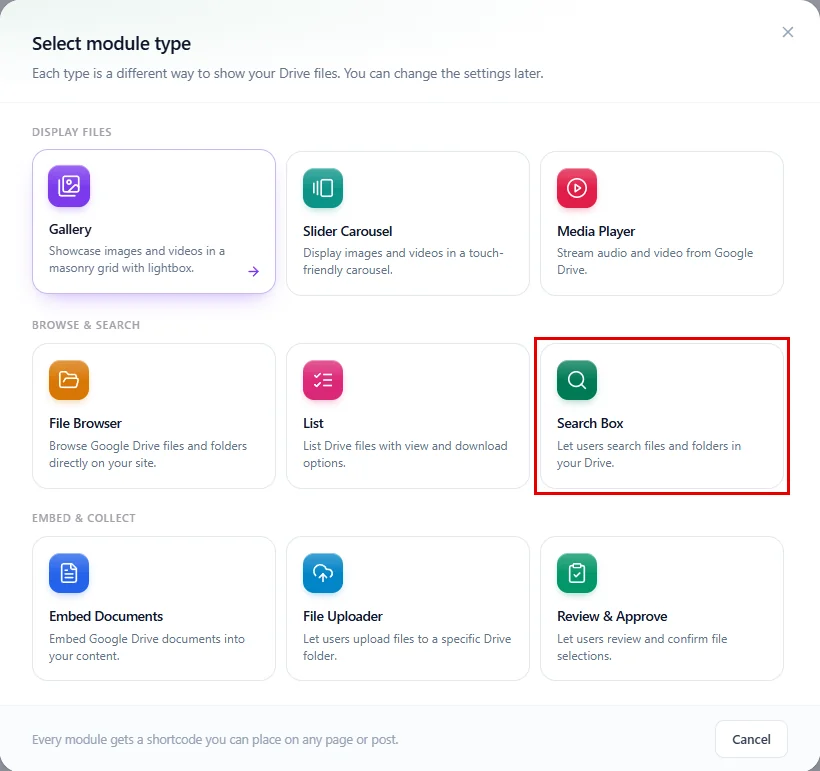Image resolution: width=820 pixels, height=771 pixels.
Task: Click the File Uploader cloud icon
Action: tap(323, 573)
